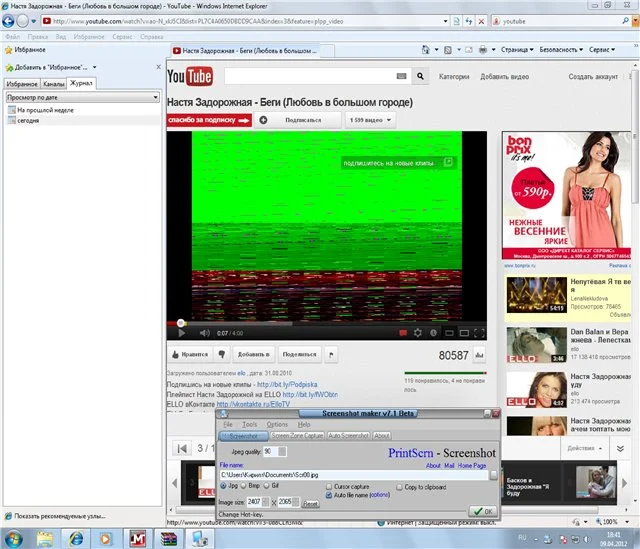Switch to 'Screen Zone Capture' tab
This screenshot has height=549, width=640.
click(x=297, y=436)
